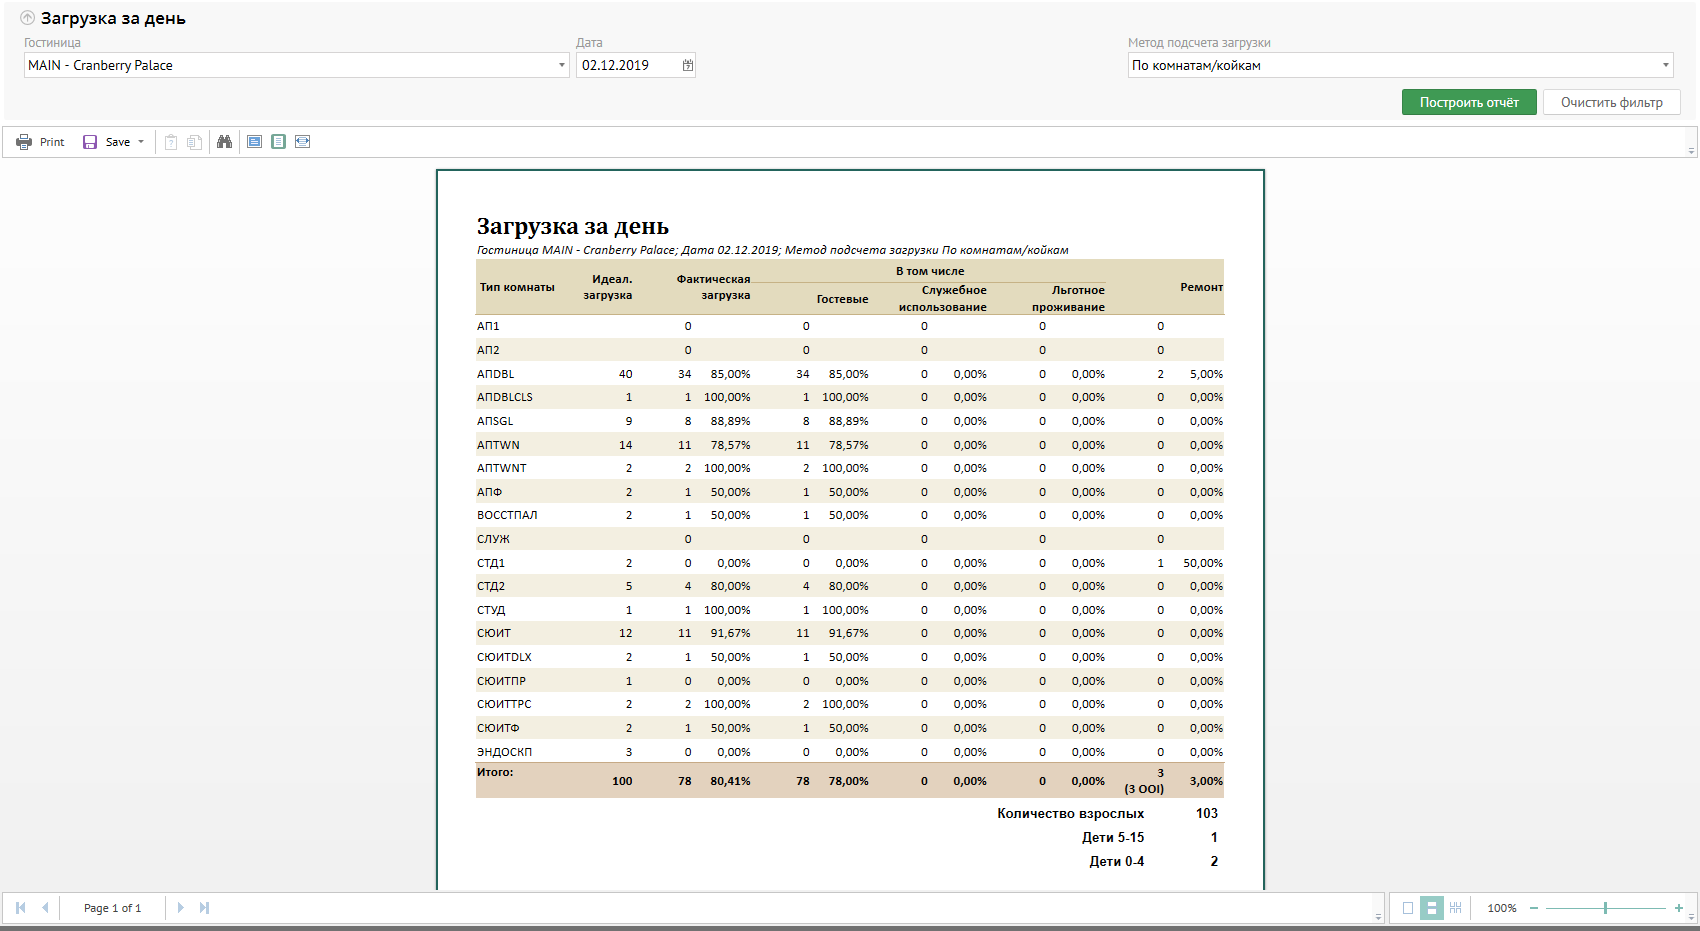The height and width of the screenshot is (931, 1700).
Task: Select the blue actual-size view icon
Action: (254, 142)
